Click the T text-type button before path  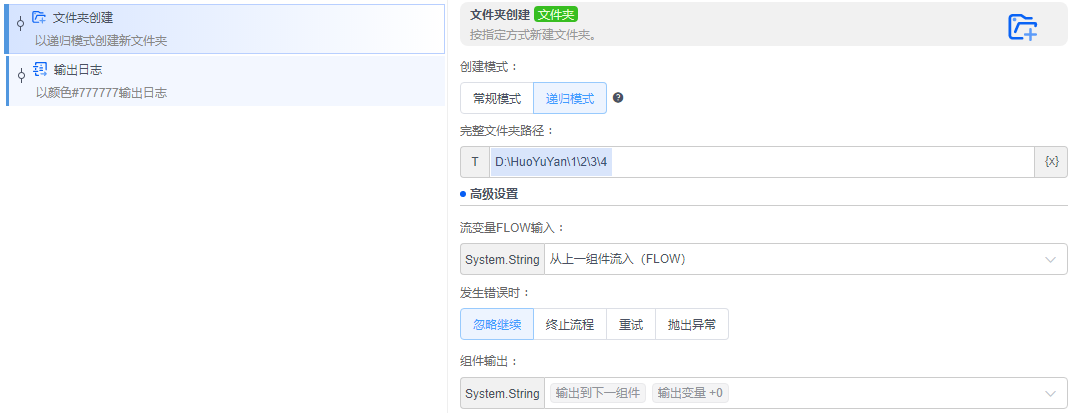pos(475,162)
